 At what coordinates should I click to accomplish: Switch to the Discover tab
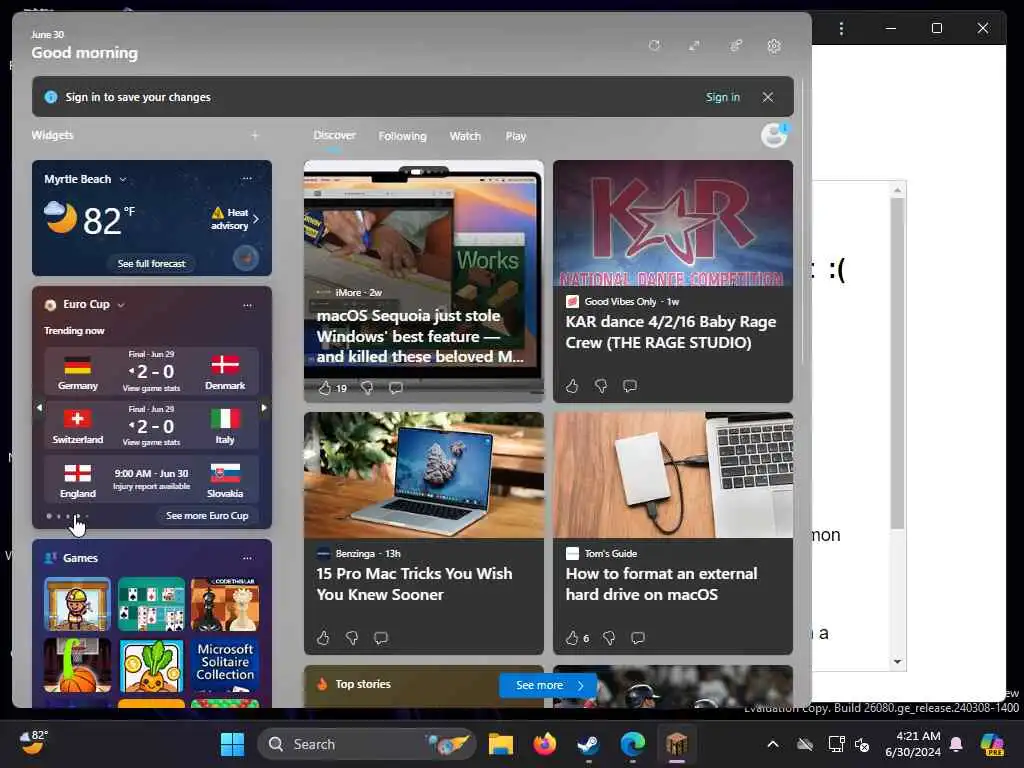pyautogui.click(x=334, y=135)
